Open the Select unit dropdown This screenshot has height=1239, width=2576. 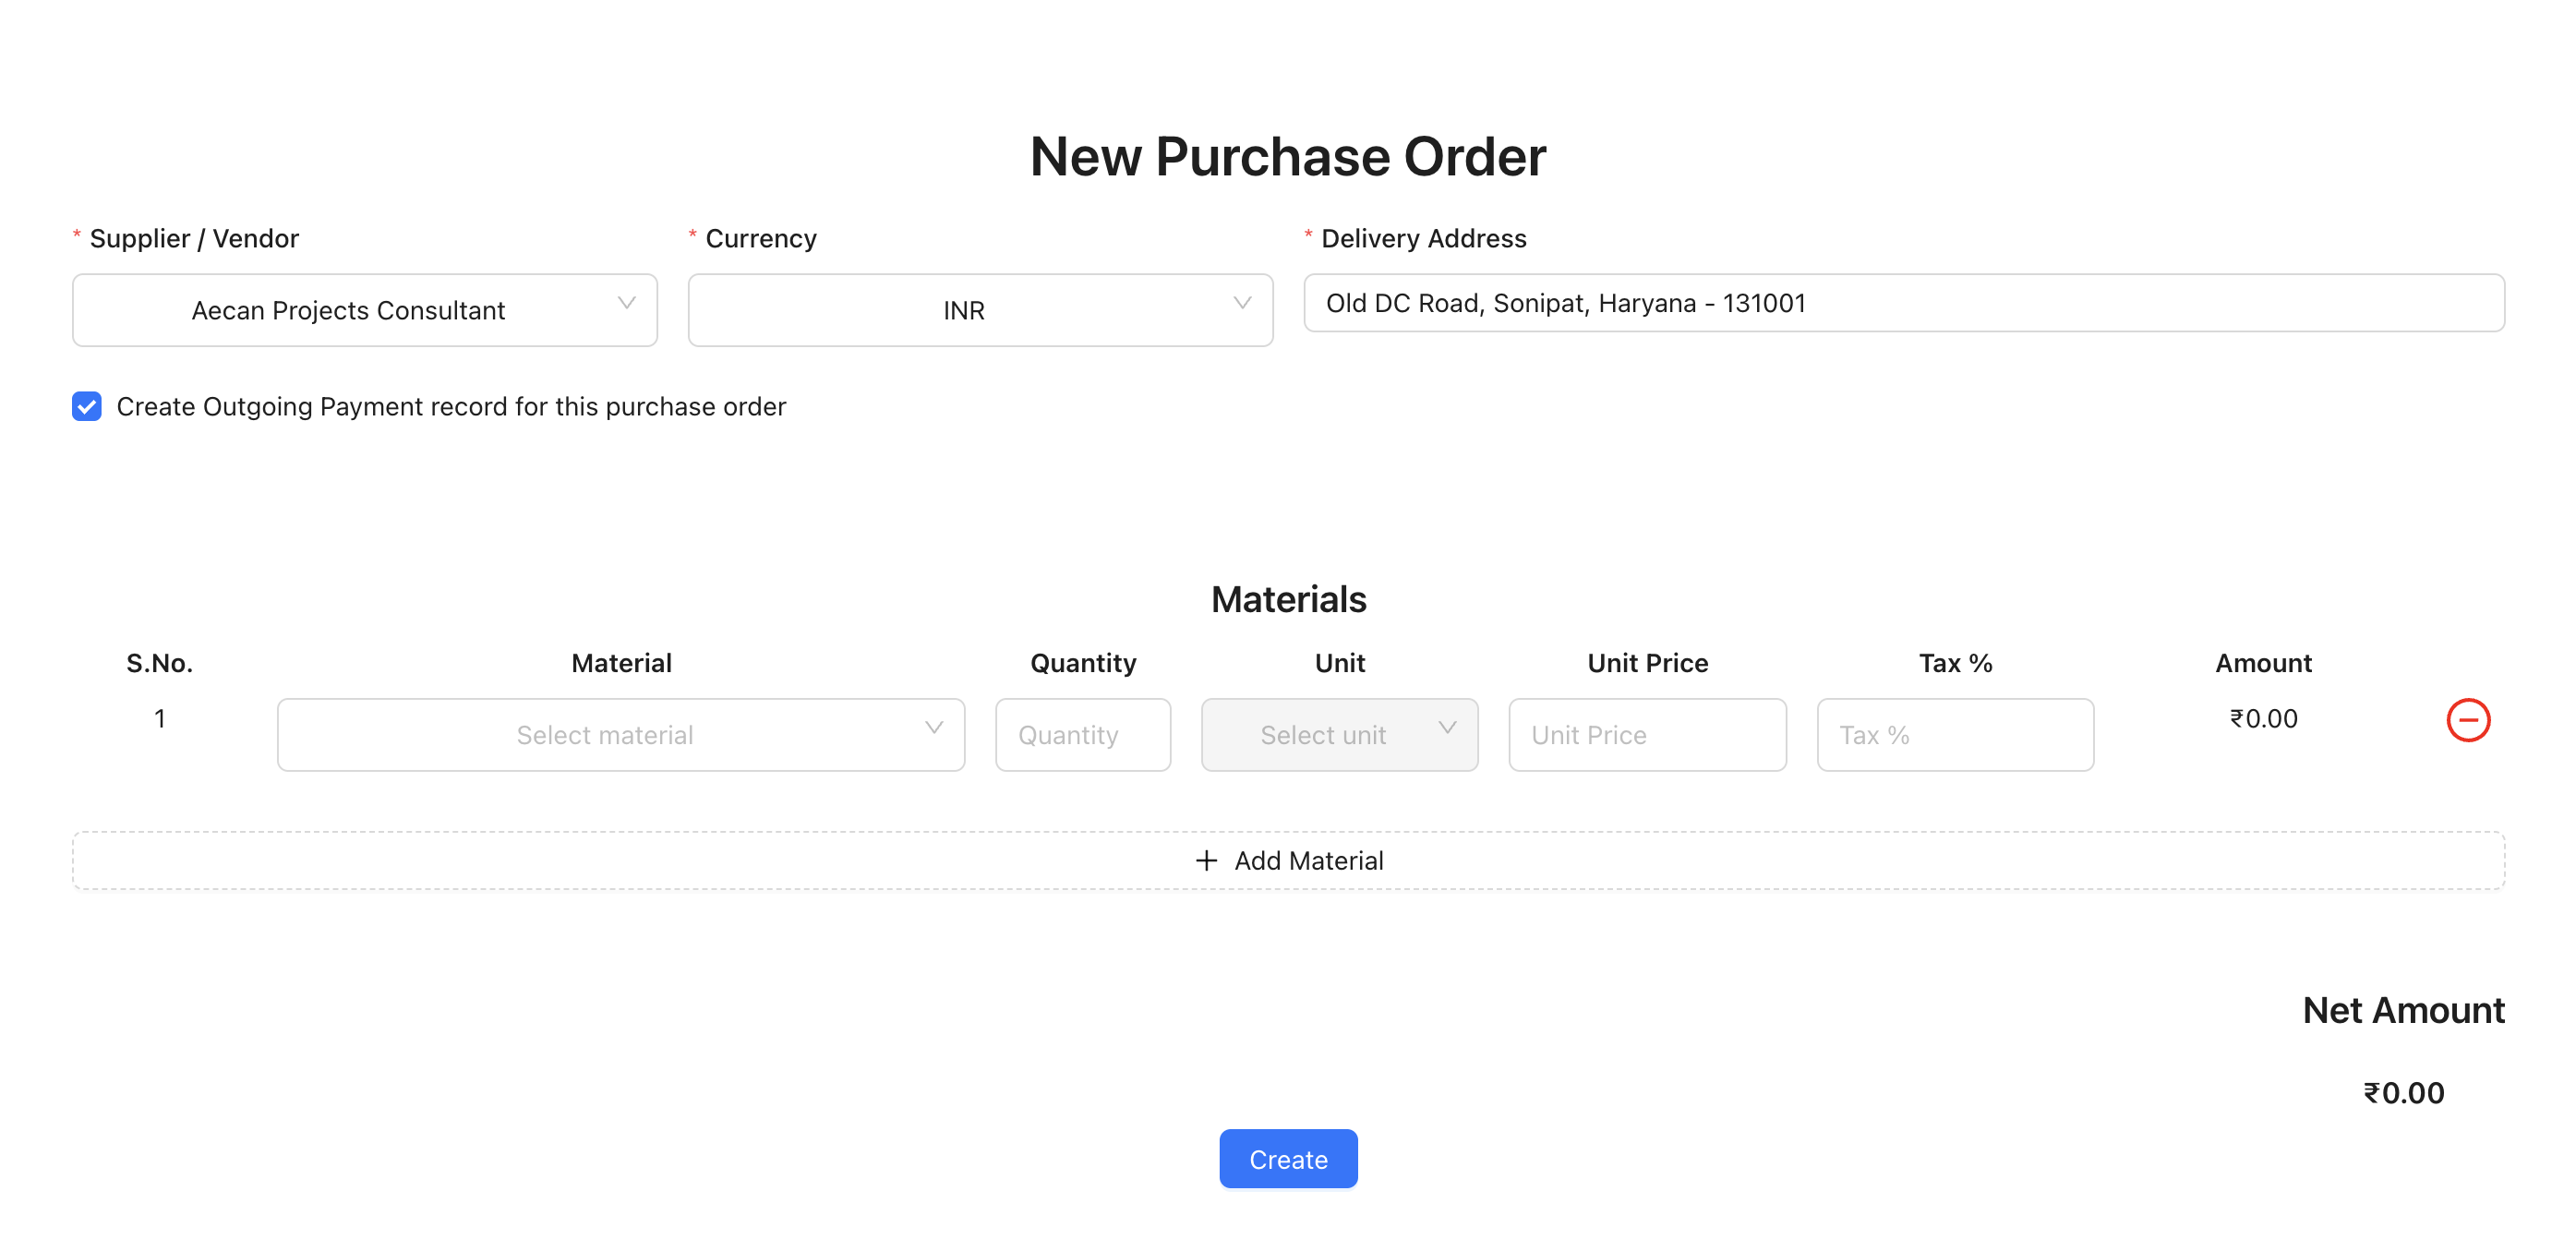[1339, 734]
